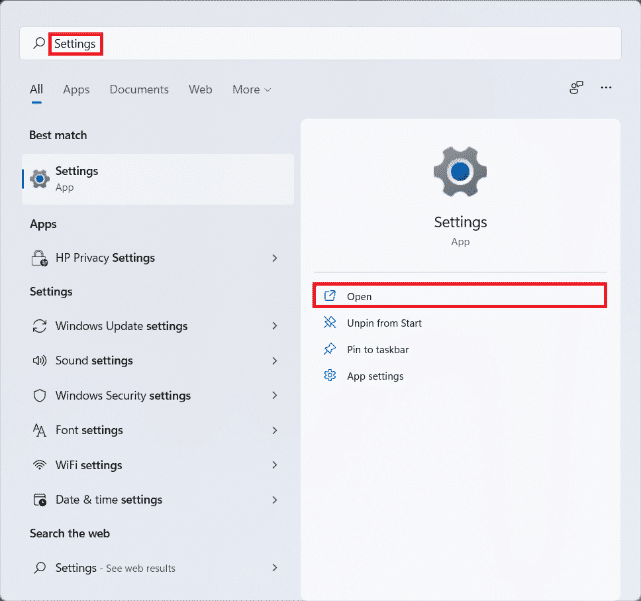Open Settings - See web results entry
Image resolution: width=641 pixels, height=601 pixels.
[x=158, y=567]
